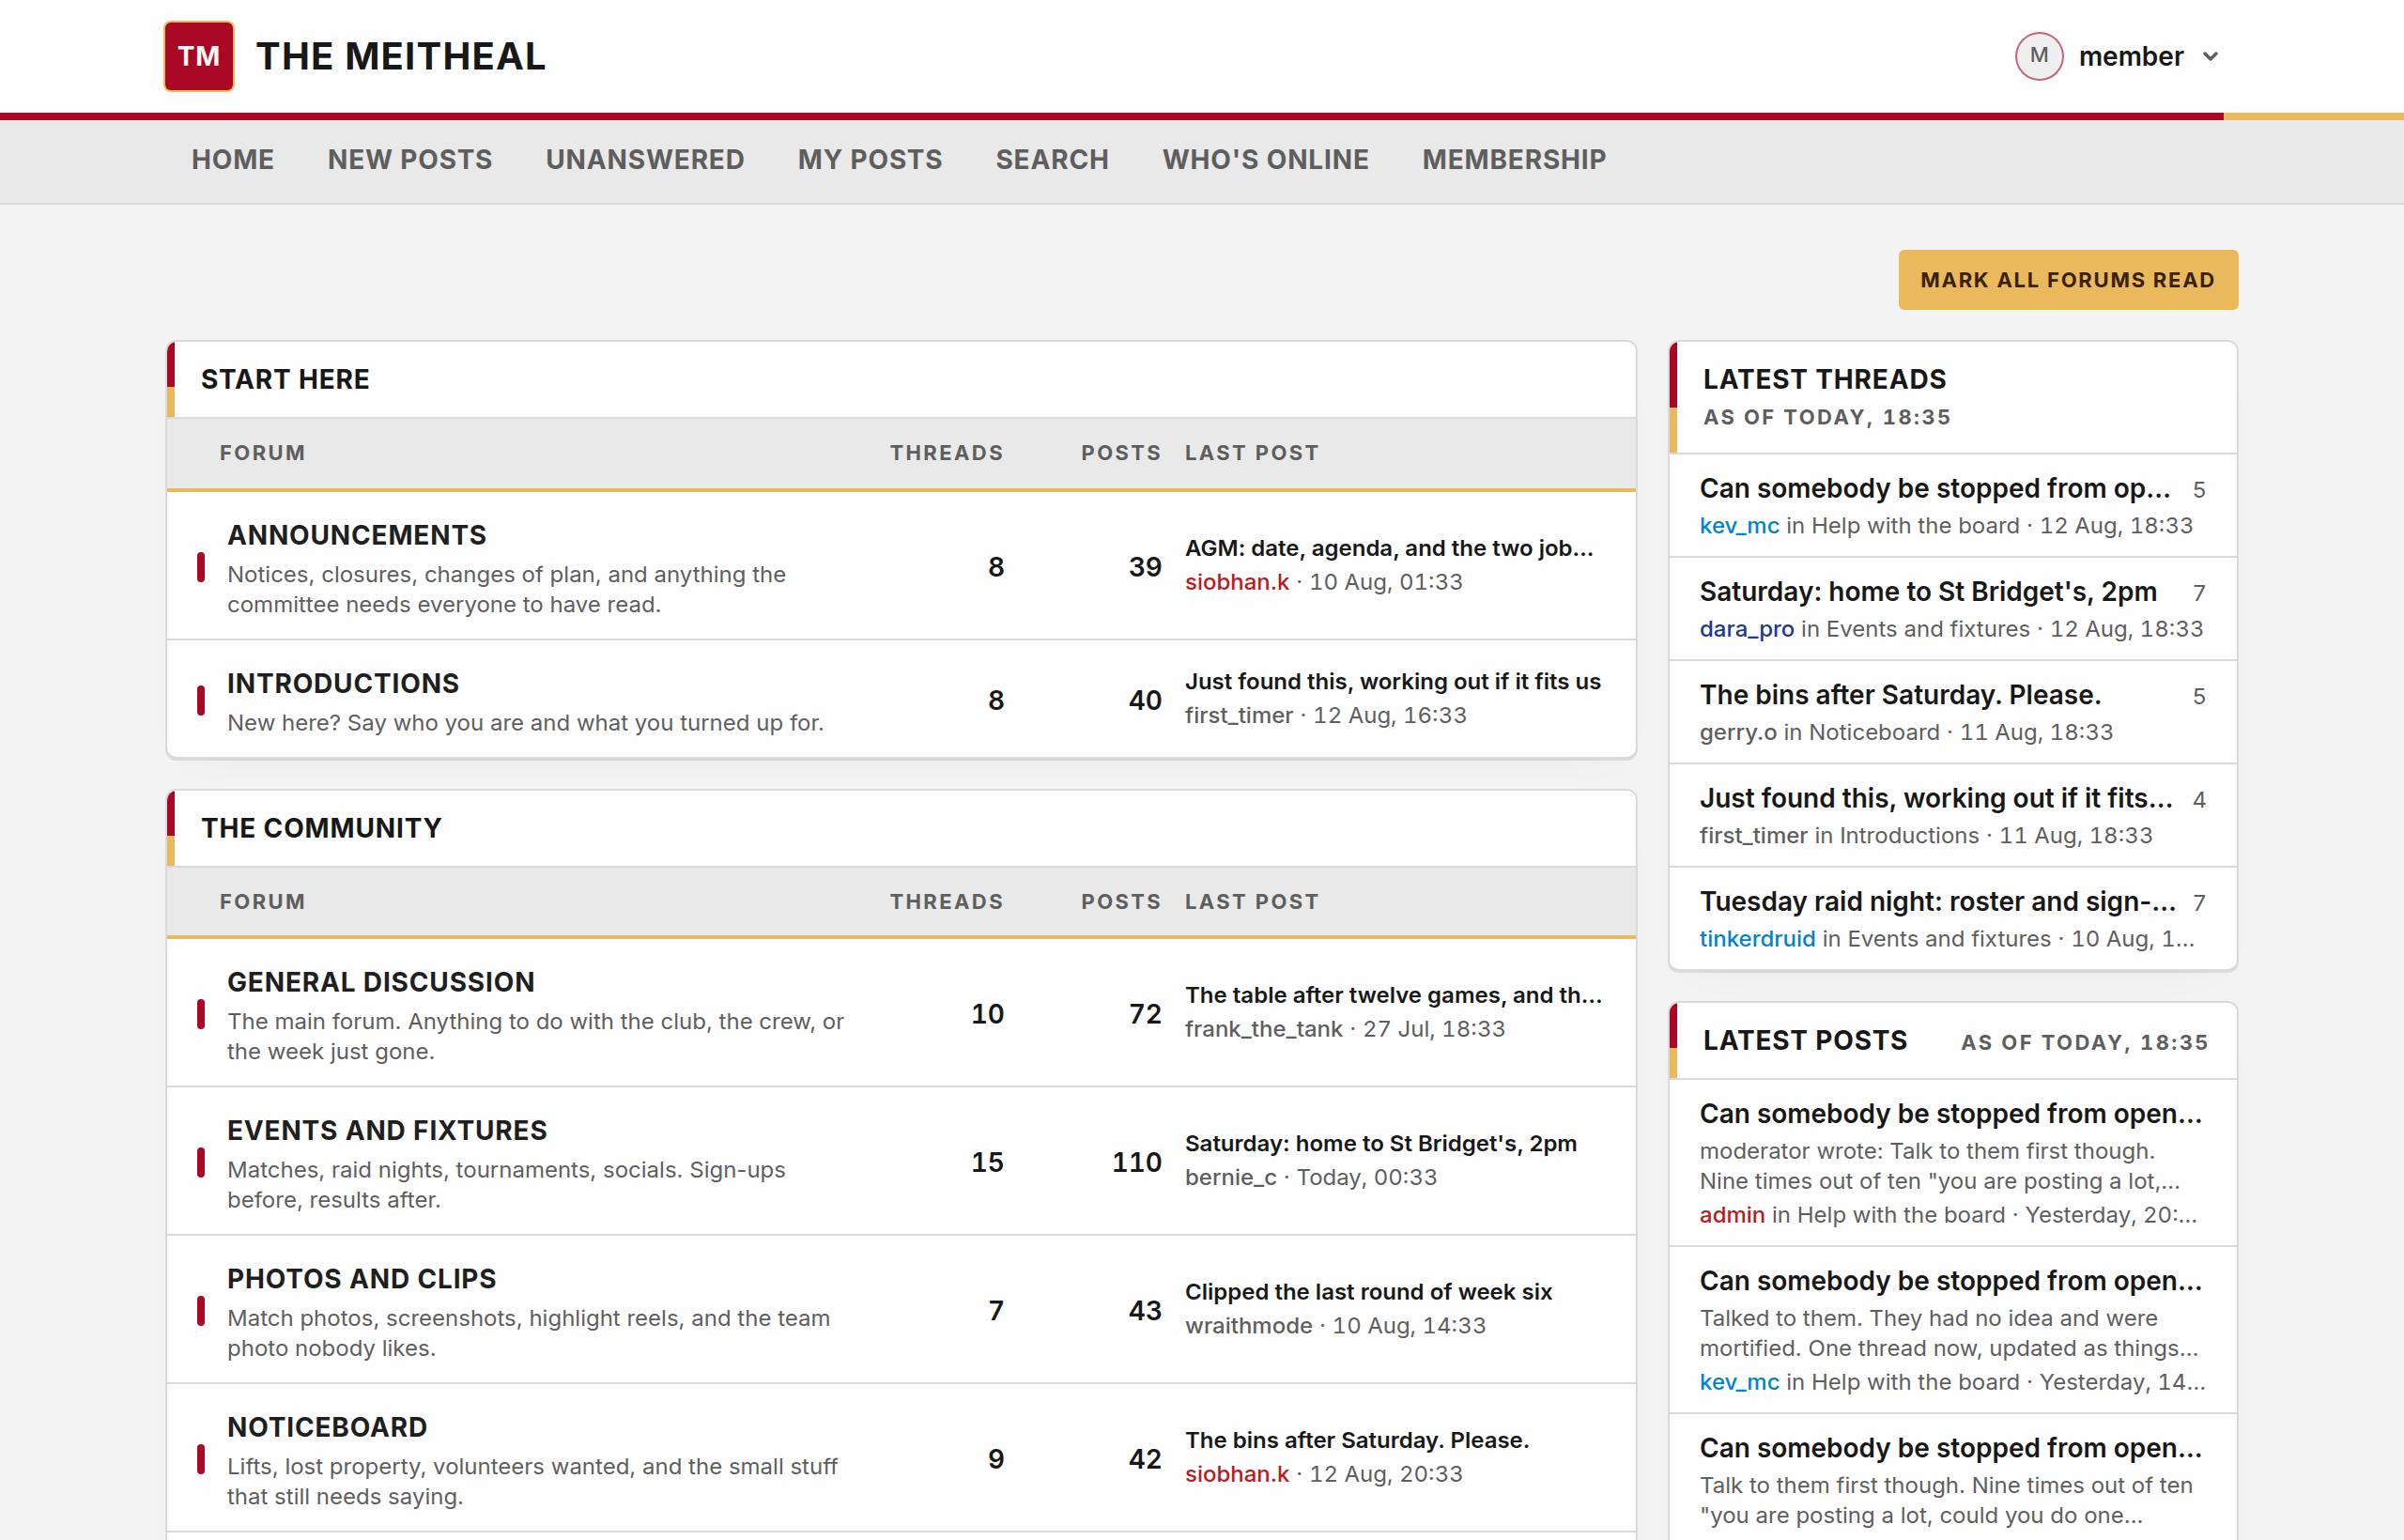
Task: Open latest thread 'Just found this, working out if it fits...'
Action: tap(1936, 798)
